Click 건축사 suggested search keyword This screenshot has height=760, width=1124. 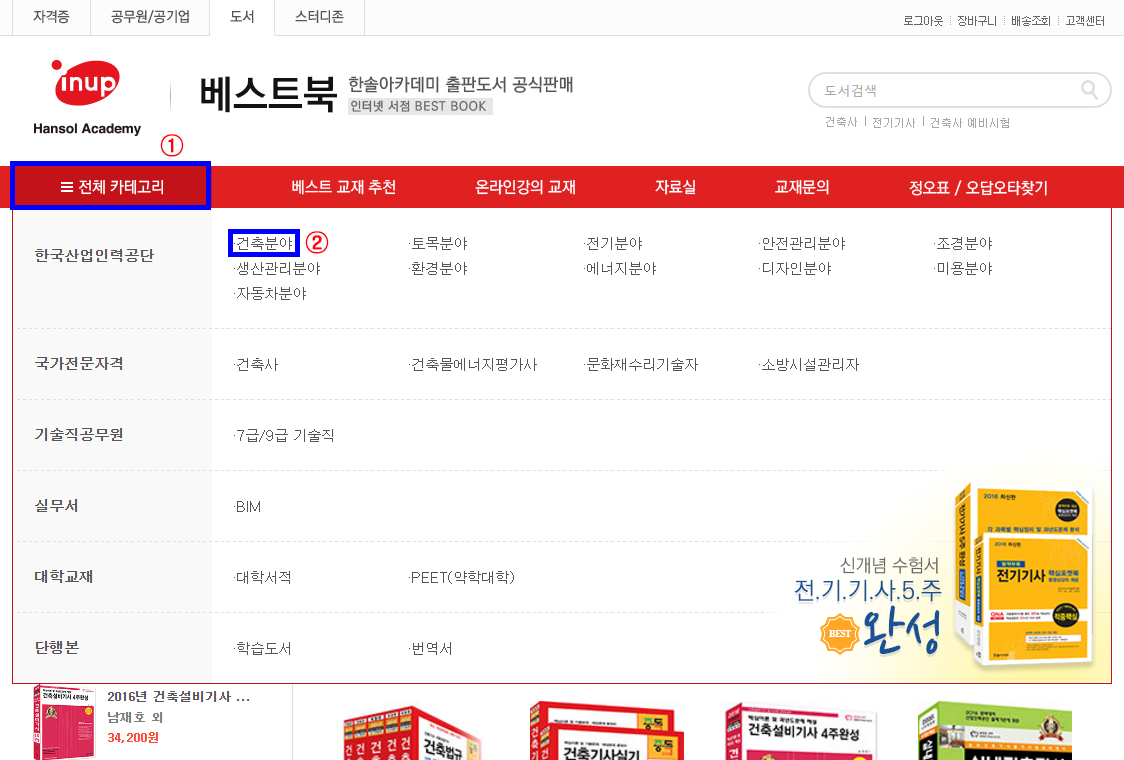[x=841, y=123]
